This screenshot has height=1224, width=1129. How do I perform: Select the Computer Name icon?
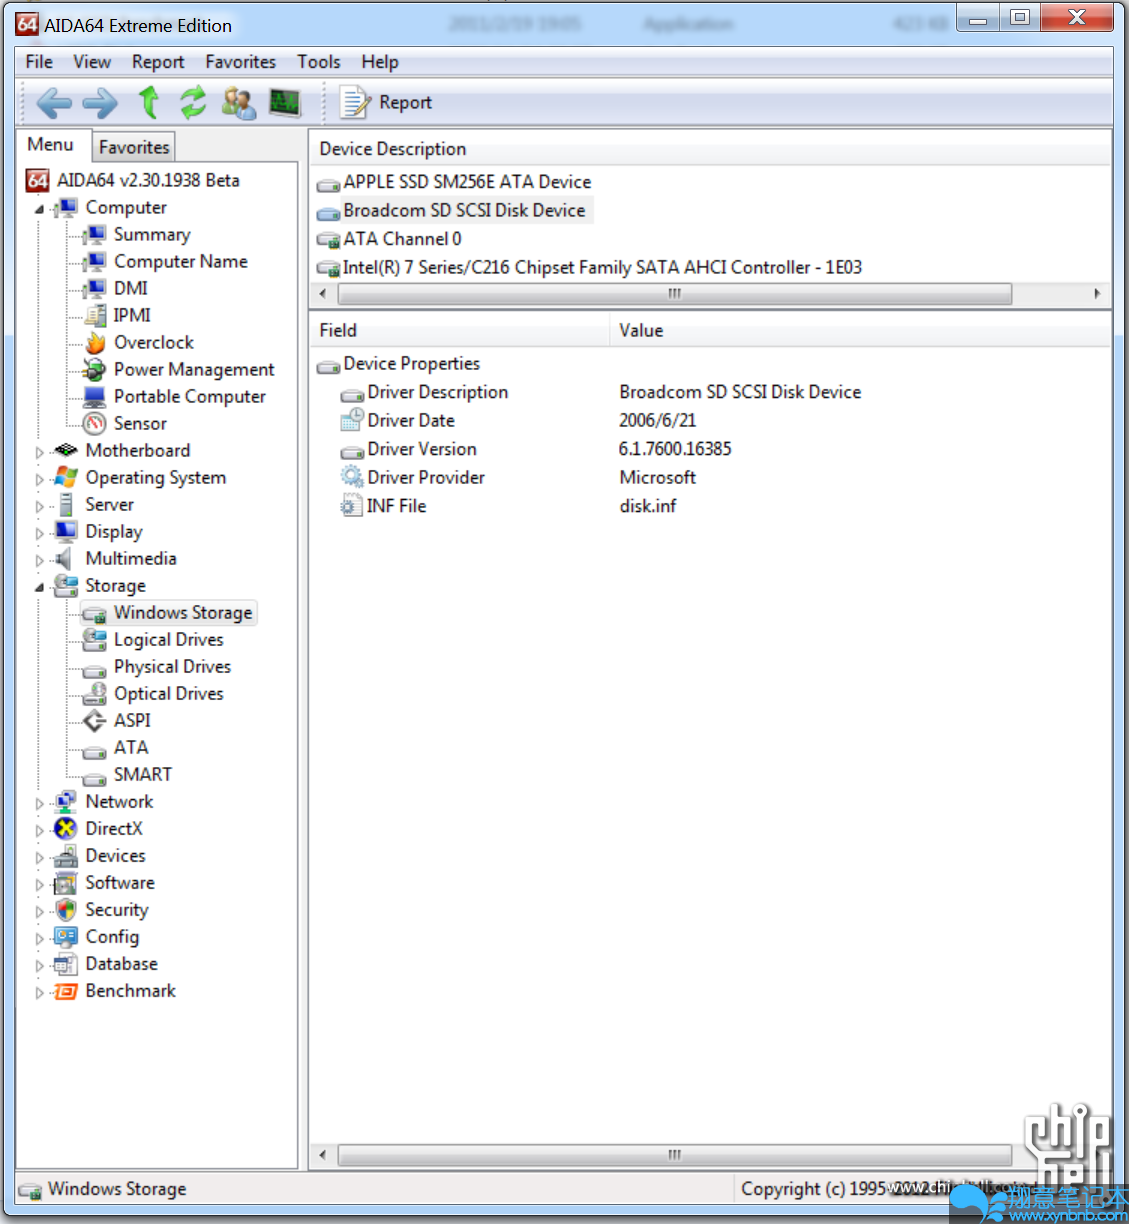point(95,262)
